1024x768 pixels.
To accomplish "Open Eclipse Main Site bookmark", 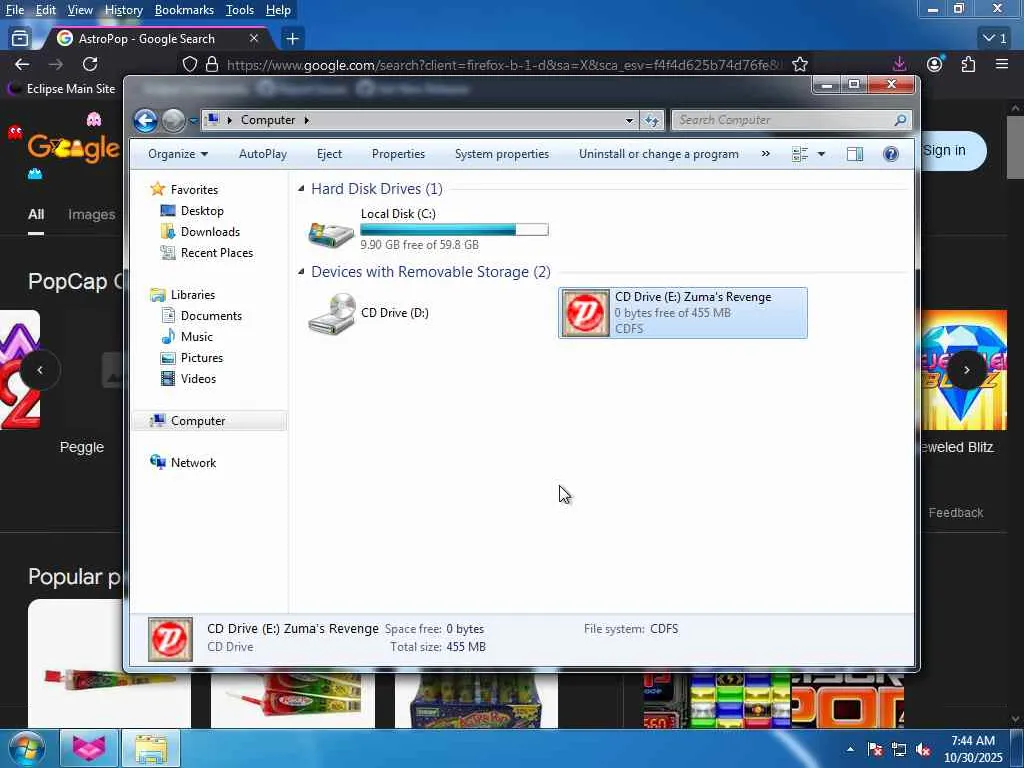I will click(61, 89).
